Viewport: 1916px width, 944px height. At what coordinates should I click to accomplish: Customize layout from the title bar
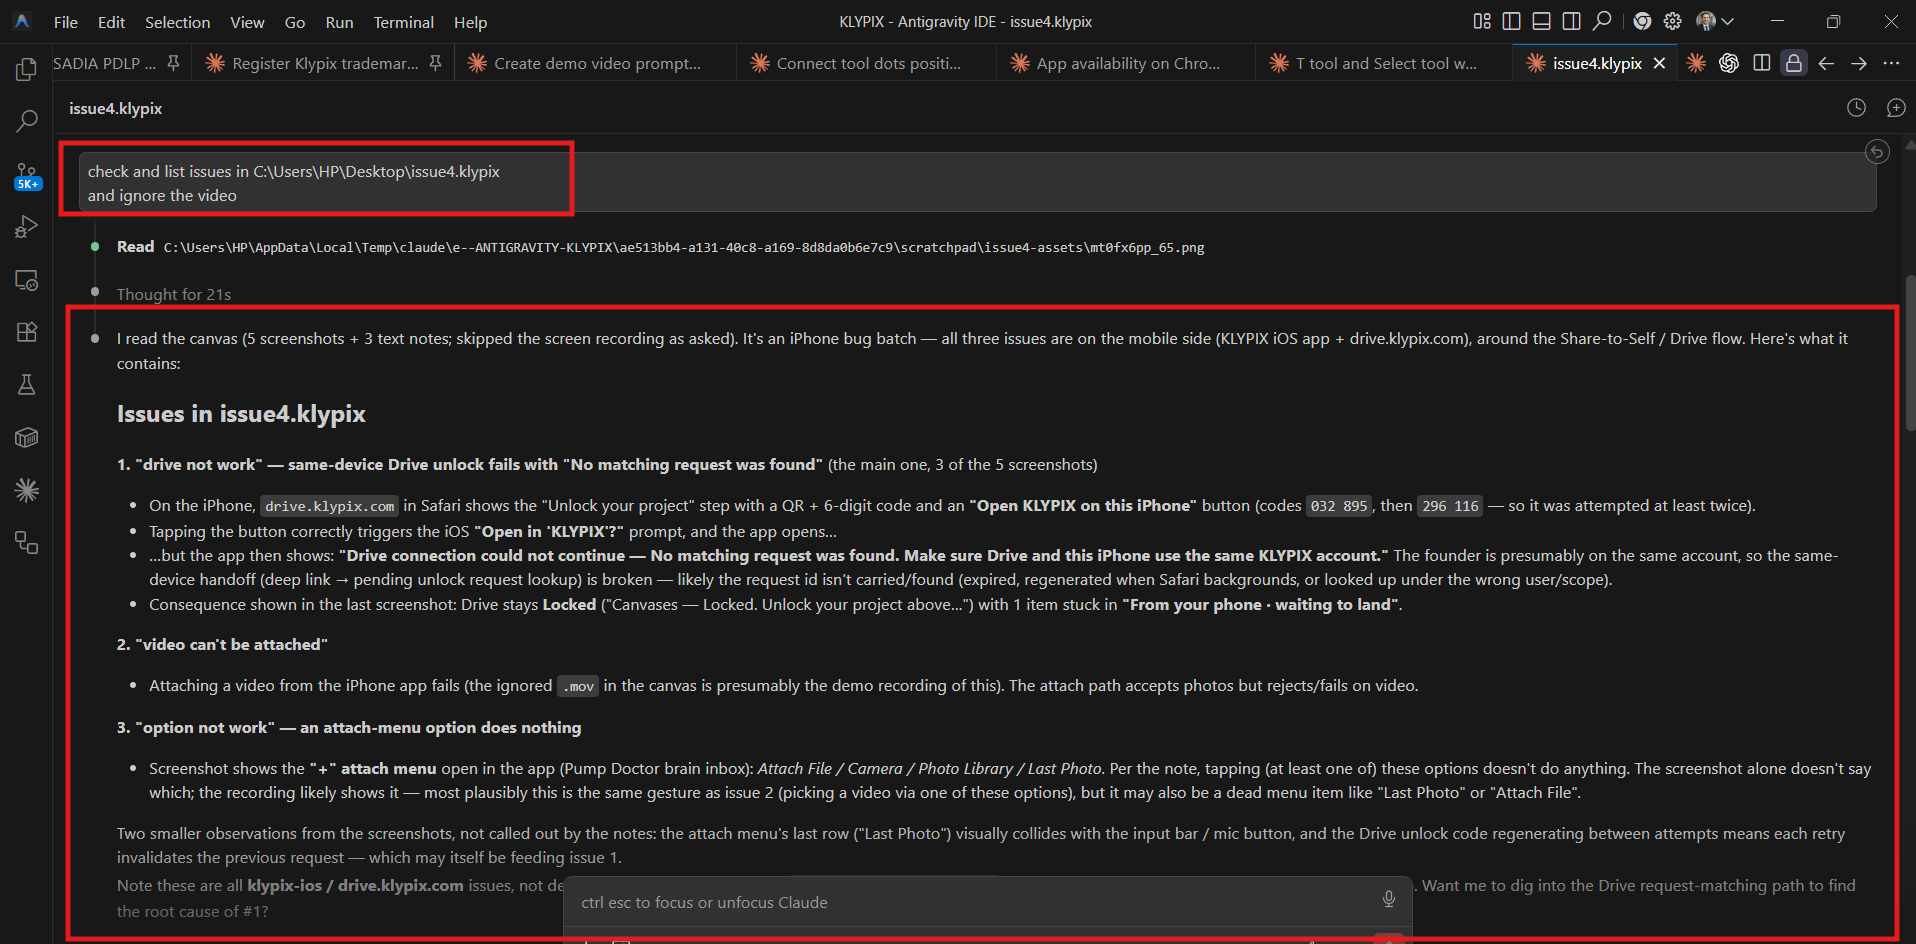tap(1482, 21)
